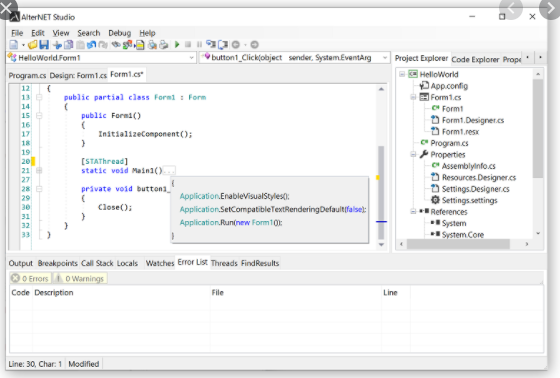Click the Print preview icon
The image size is (560, 378).
(x=152, y=45)
